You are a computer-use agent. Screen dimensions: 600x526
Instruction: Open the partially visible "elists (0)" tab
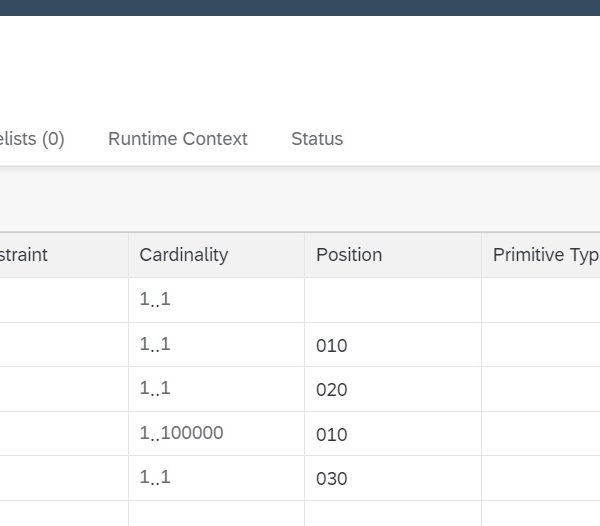pyautogui.click(x=32, y=139)
